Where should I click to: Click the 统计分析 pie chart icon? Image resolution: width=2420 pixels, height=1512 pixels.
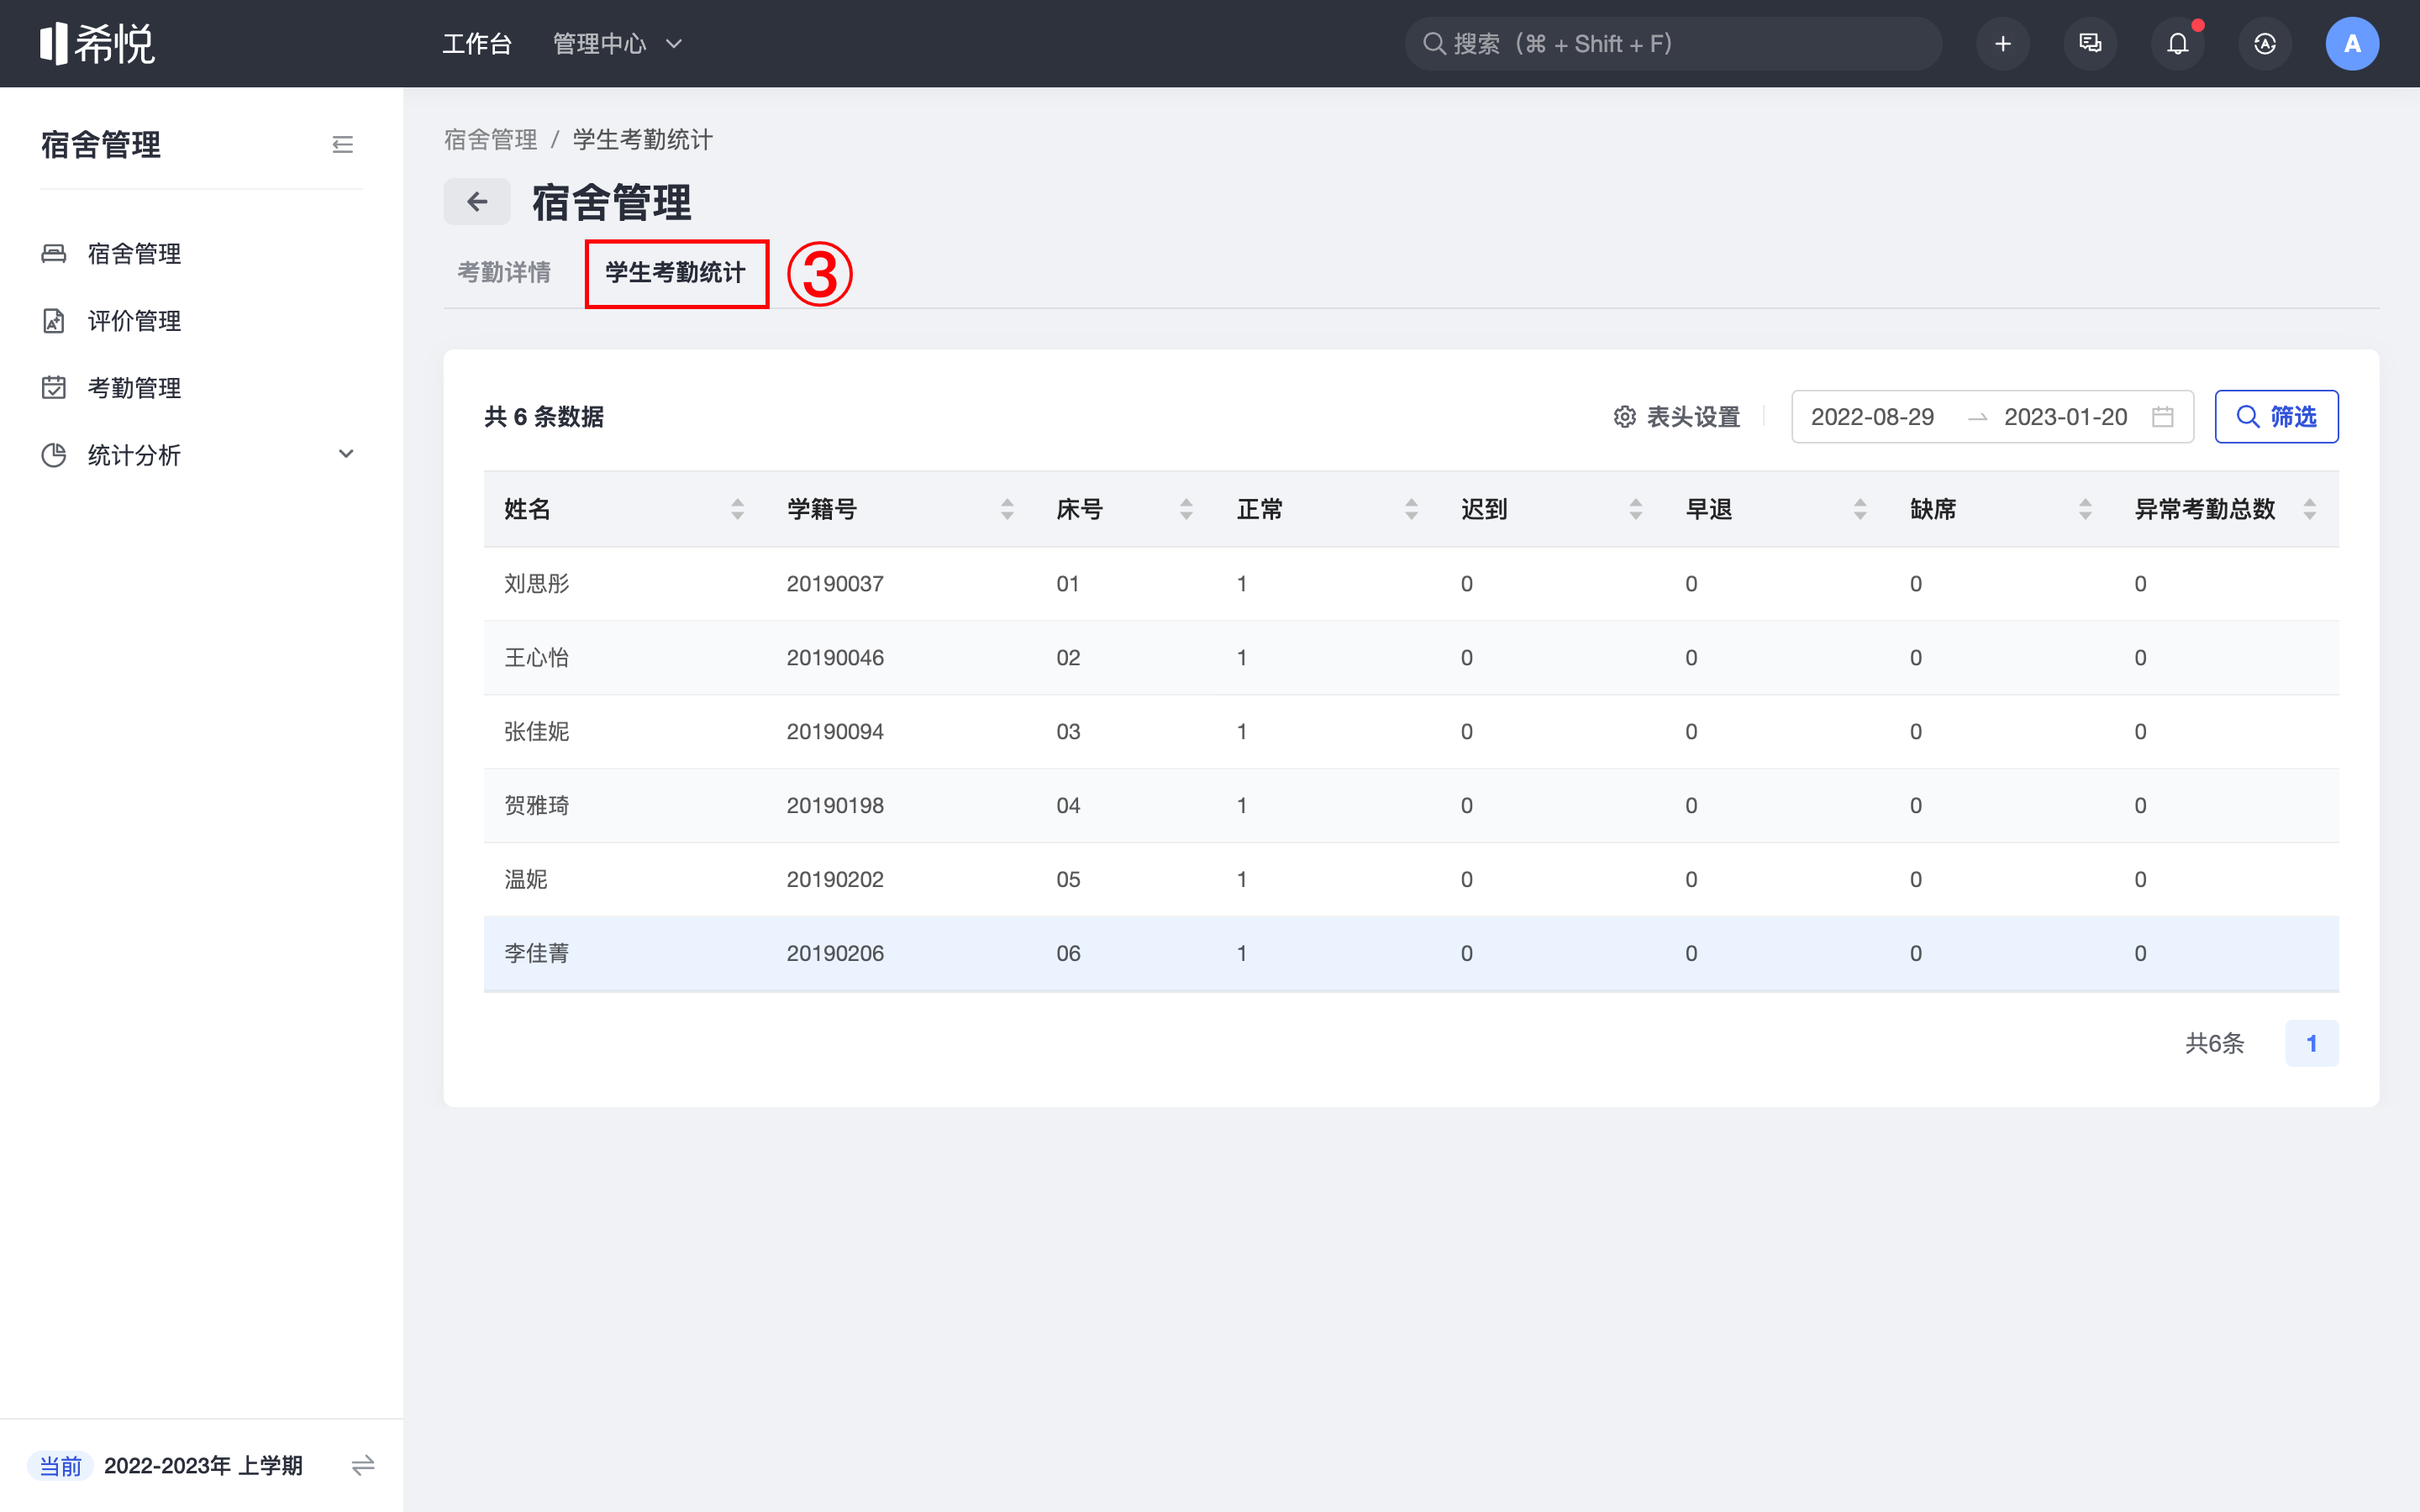tap(54, 455)
